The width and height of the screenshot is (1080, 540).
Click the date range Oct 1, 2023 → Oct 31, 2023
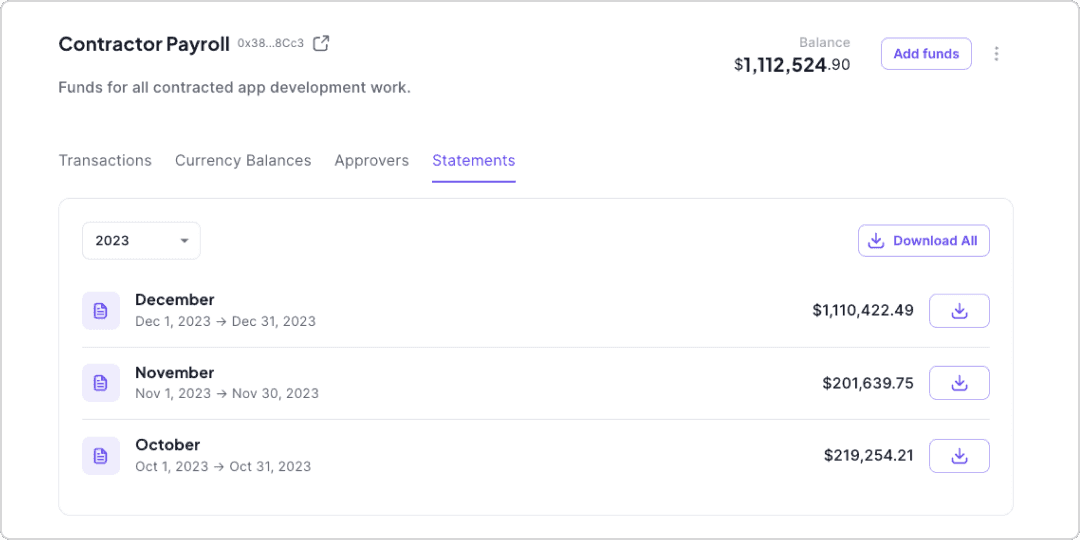click(223, 467)
